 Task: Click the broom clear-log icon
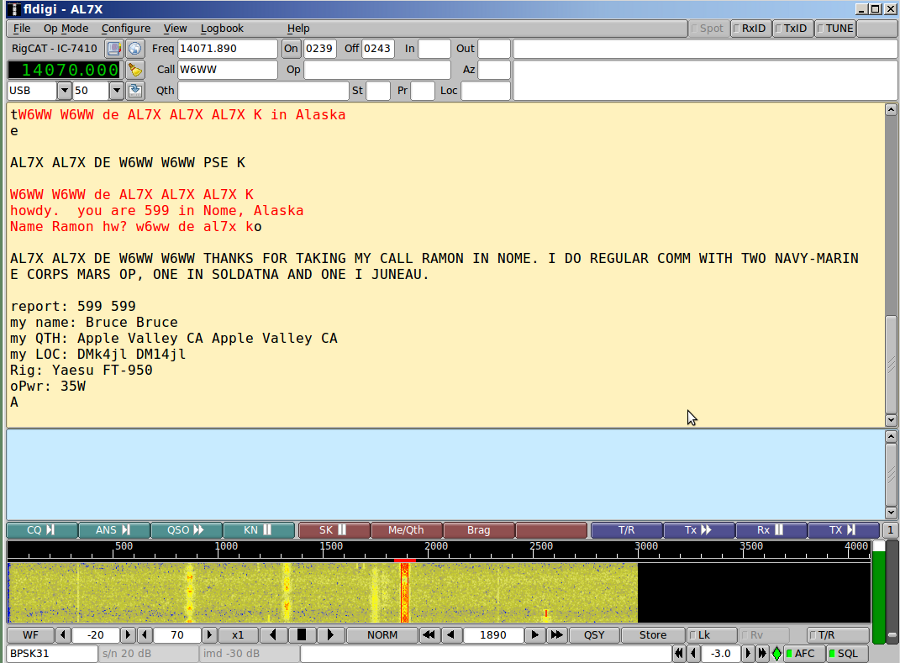tap(135, 70)
